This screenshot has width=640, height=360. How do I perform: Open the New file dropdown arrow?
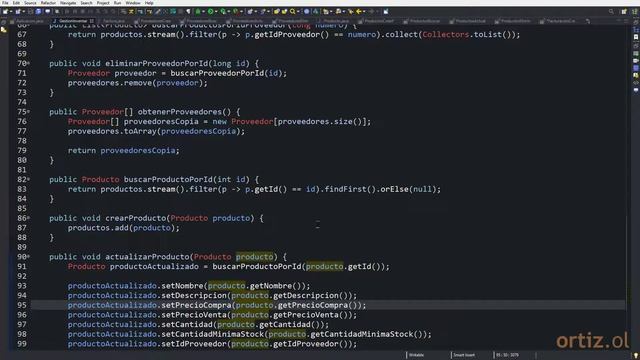coord(11,11)
